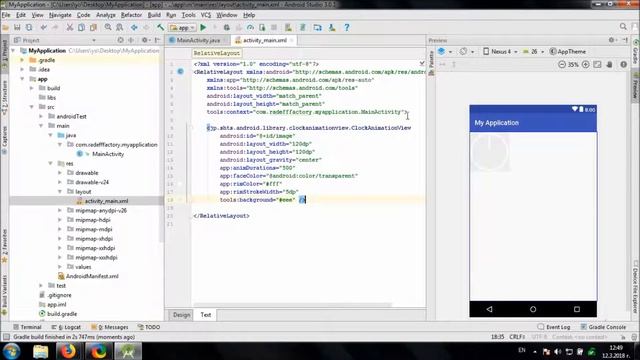
Task: Select AndroidManifest.xml in project tree
Action: [x=92, y=276]
